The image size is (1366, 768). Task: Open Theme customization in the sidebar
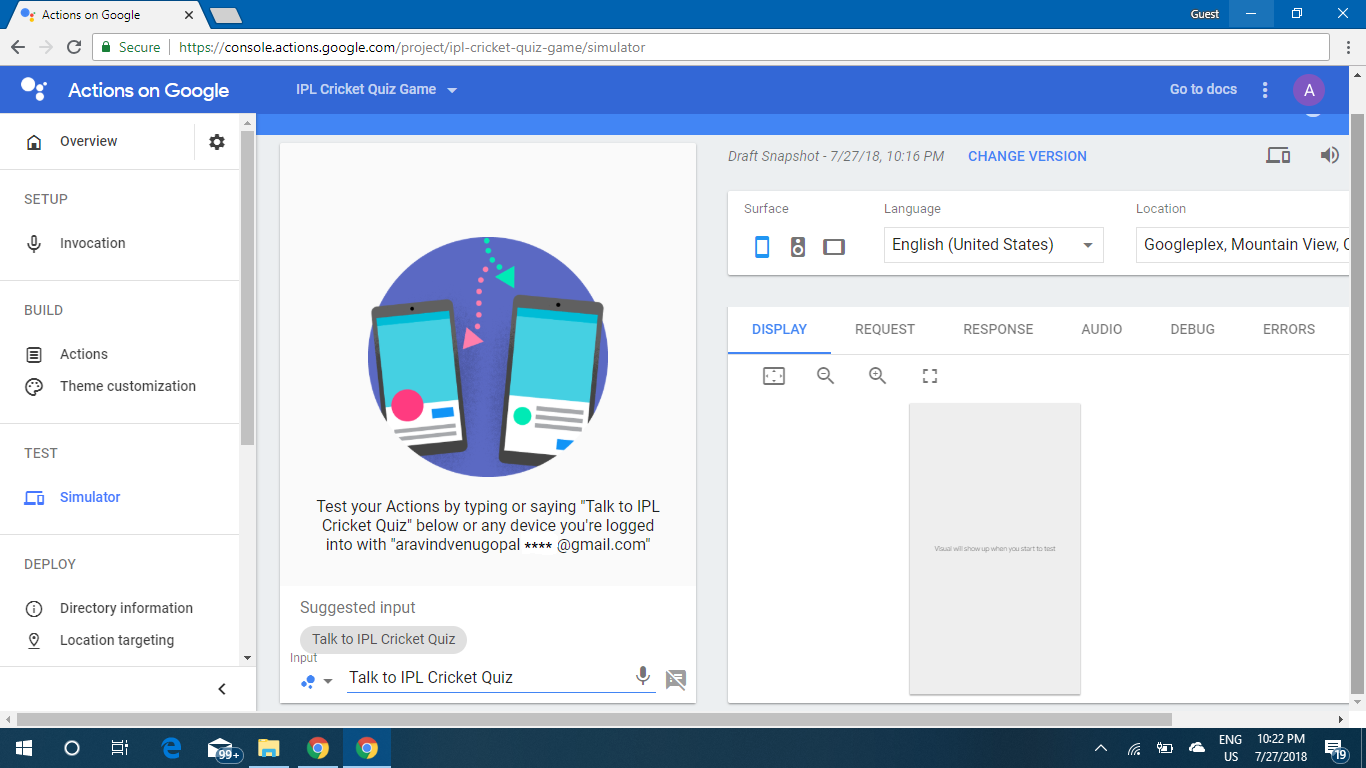point(128,387)
